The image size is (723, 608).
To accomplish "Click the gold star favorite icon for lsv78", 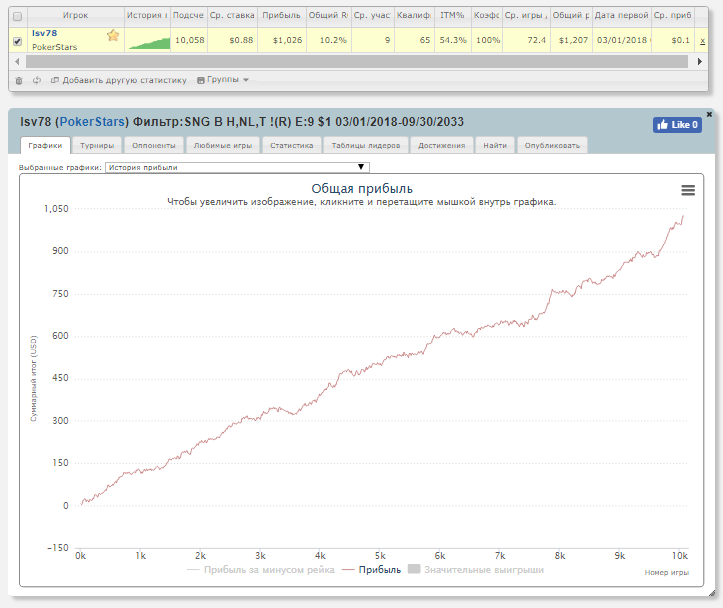I will (113, 35).
